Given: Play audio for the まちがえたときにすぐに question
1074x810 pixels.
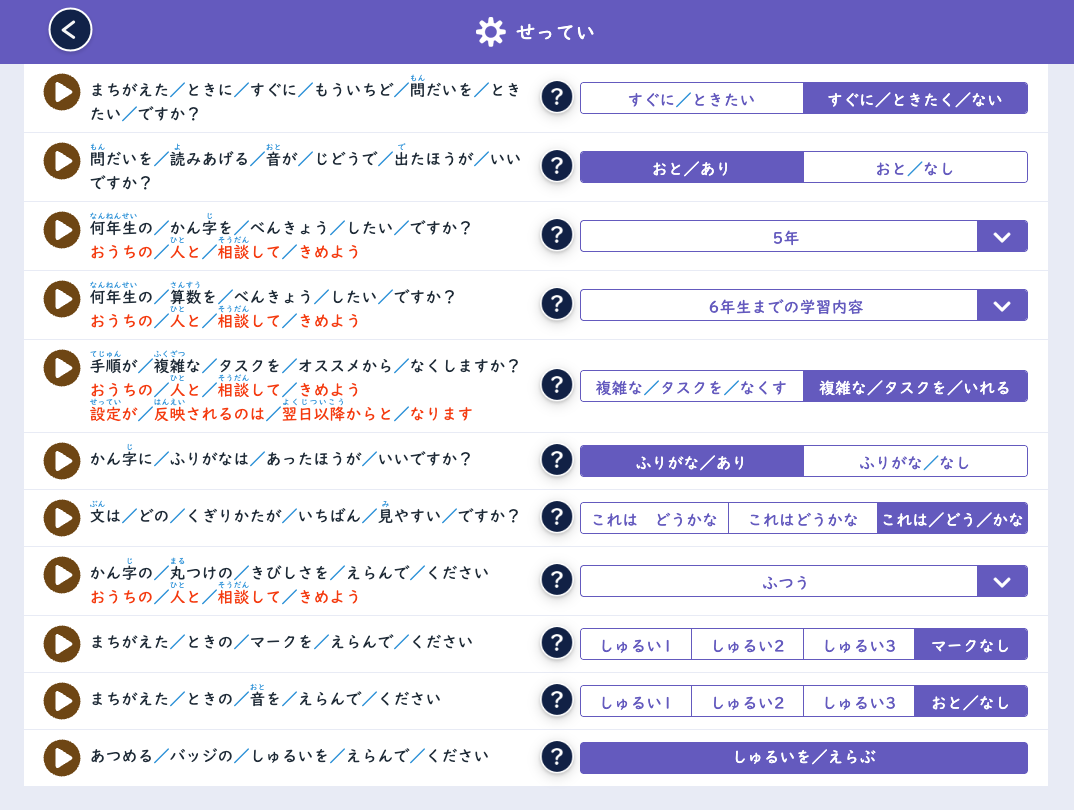Looking at the screenshot, I should 62,92.
